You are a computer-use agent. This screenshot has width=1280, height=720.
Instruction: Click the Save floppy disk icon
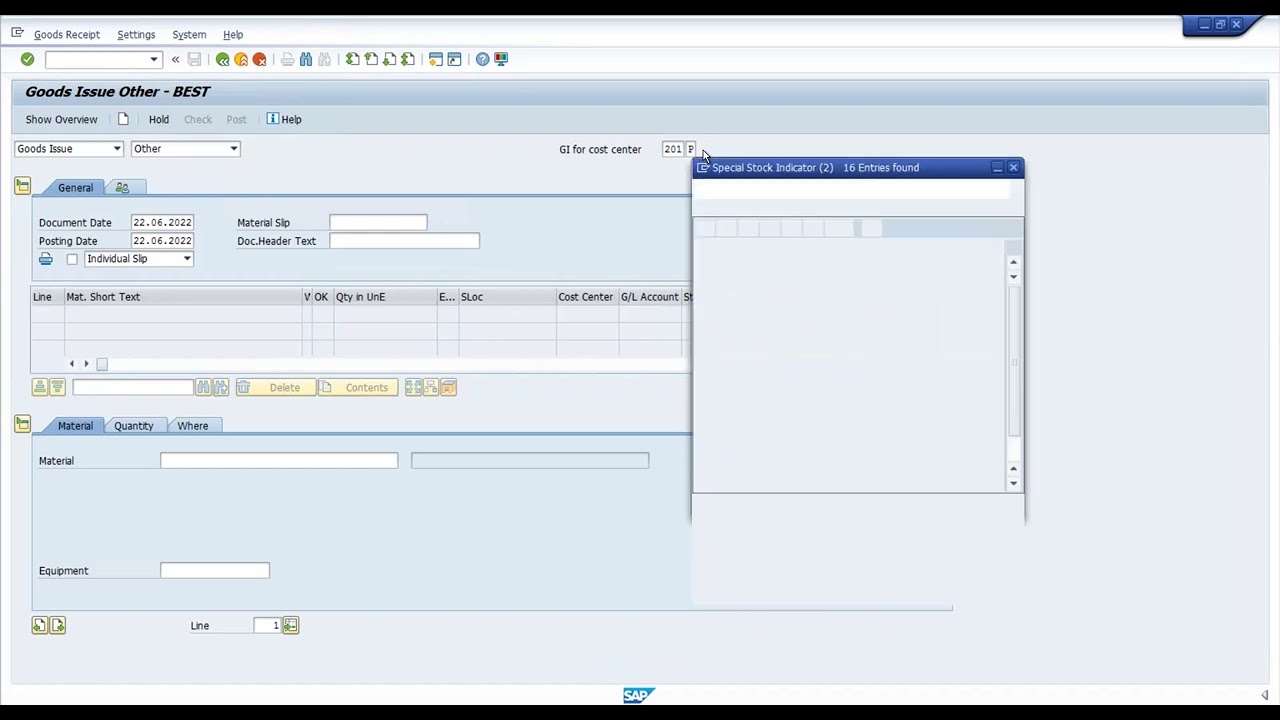194,59
